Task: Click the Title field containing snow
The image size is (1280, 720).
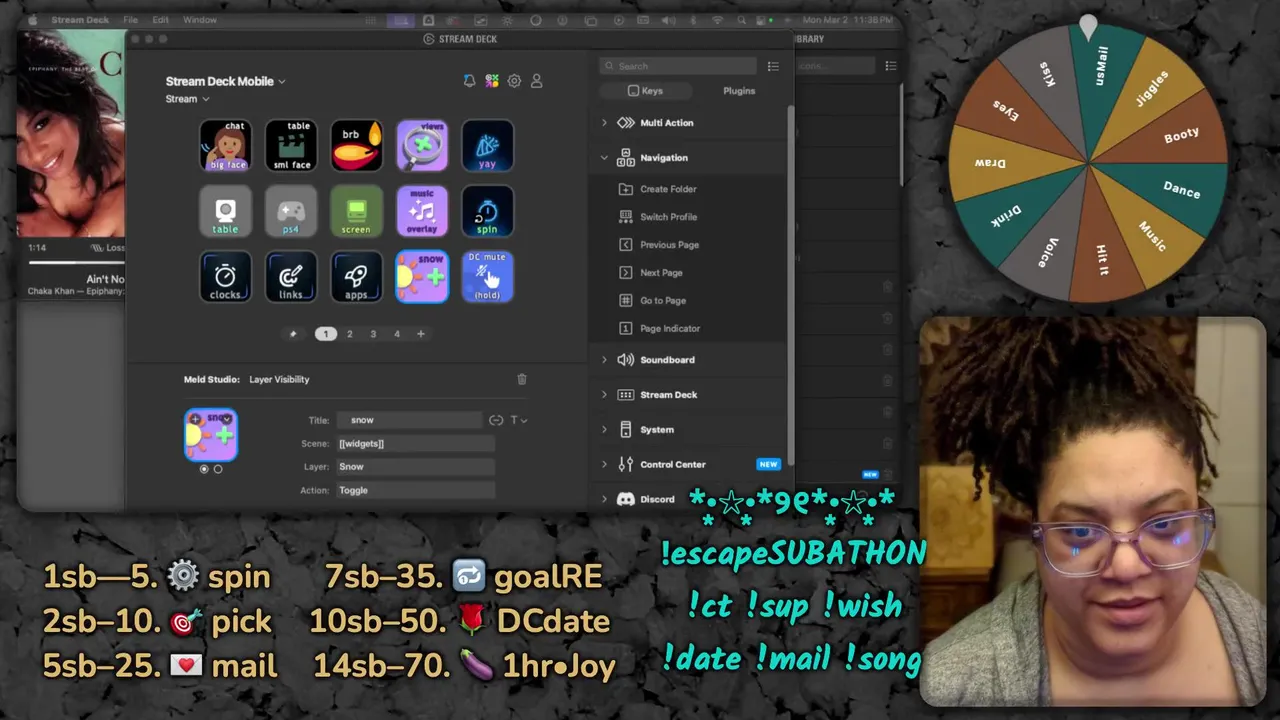Action: [x=409, y=420]
